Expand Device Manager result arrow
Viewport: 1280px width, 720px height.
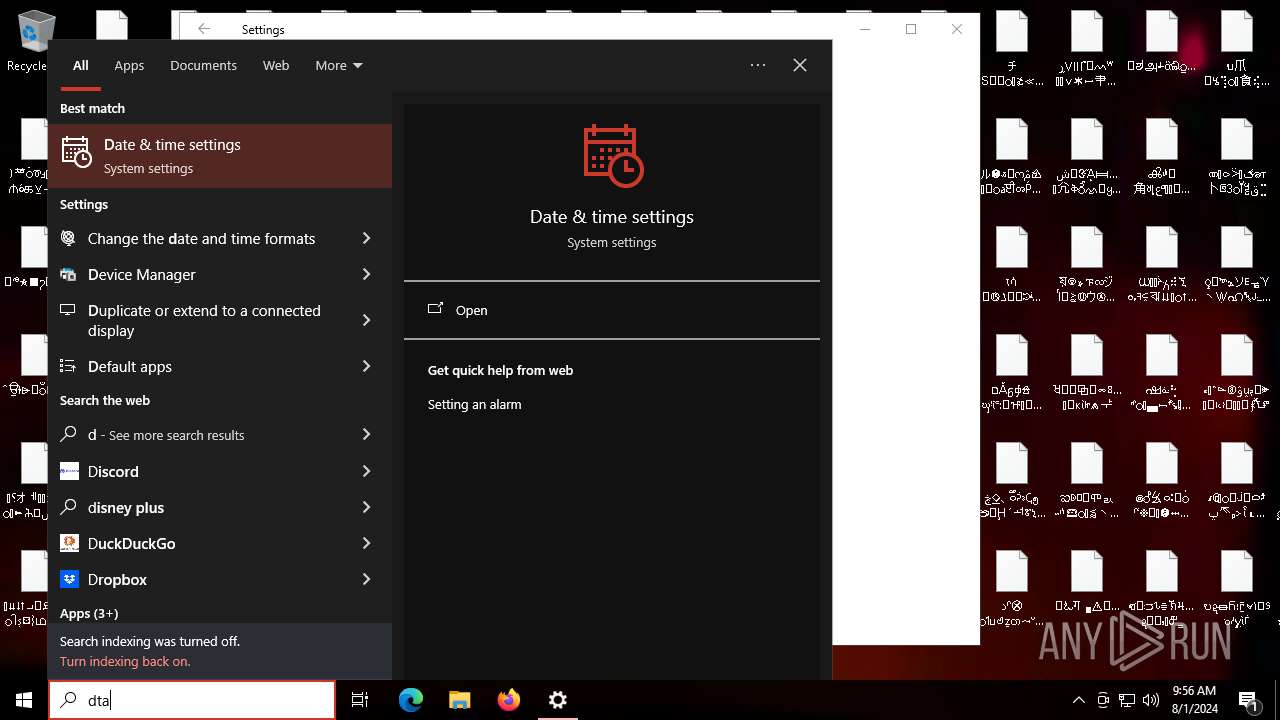[367, 274]
